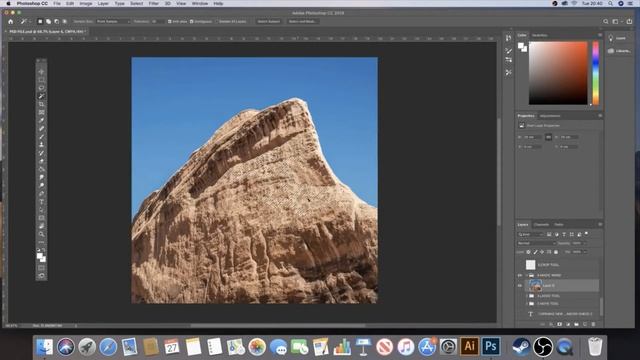Click the Home icon in options bar
640x360 pixels.
point(11,21)
